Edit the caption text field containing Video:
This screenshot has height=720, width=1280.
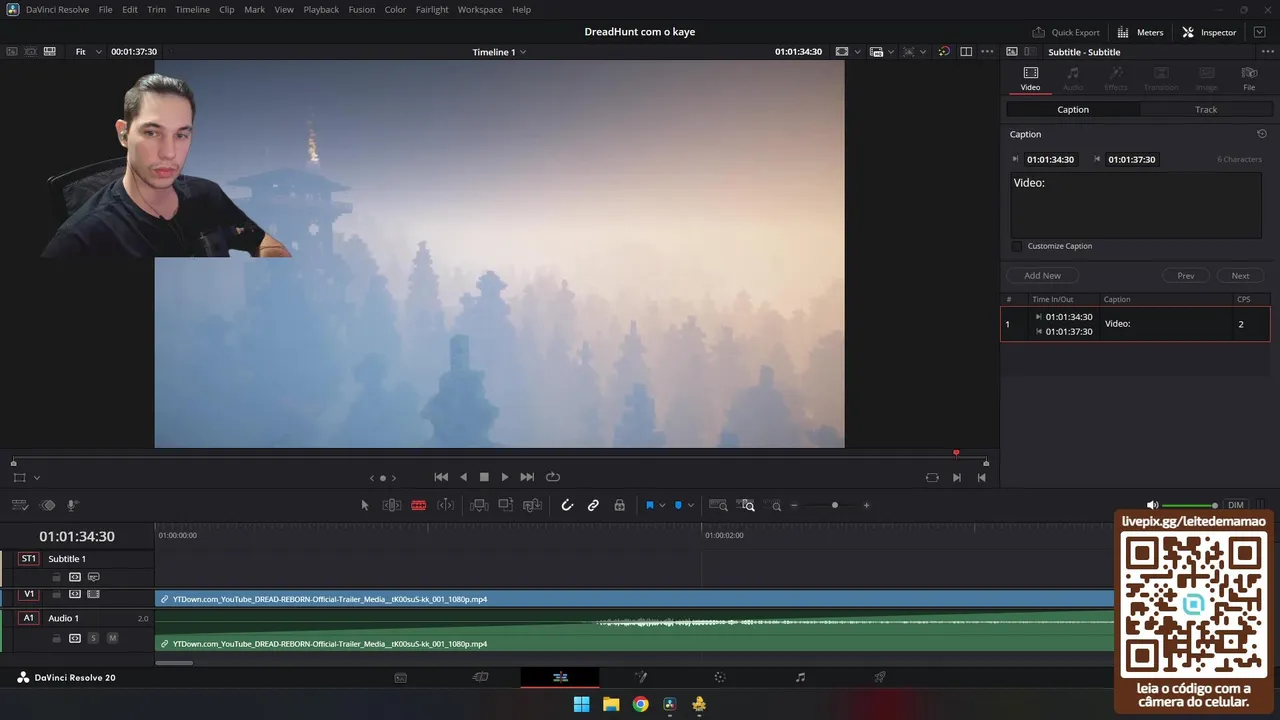point(1136,205)
